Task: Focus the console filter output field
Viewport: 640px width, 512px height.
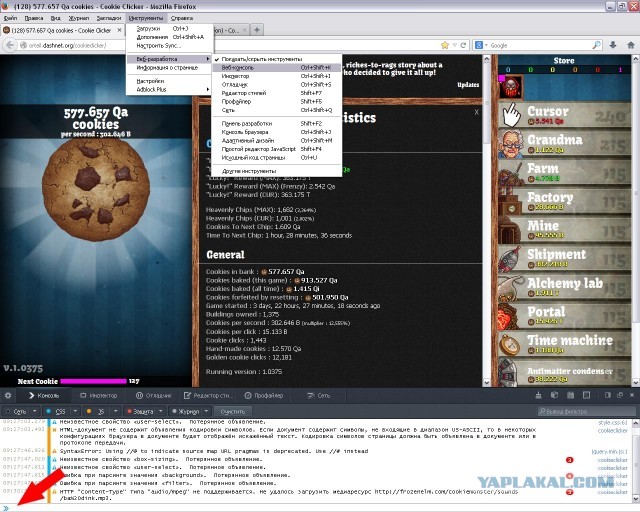Action: click(x=585, y=411)
